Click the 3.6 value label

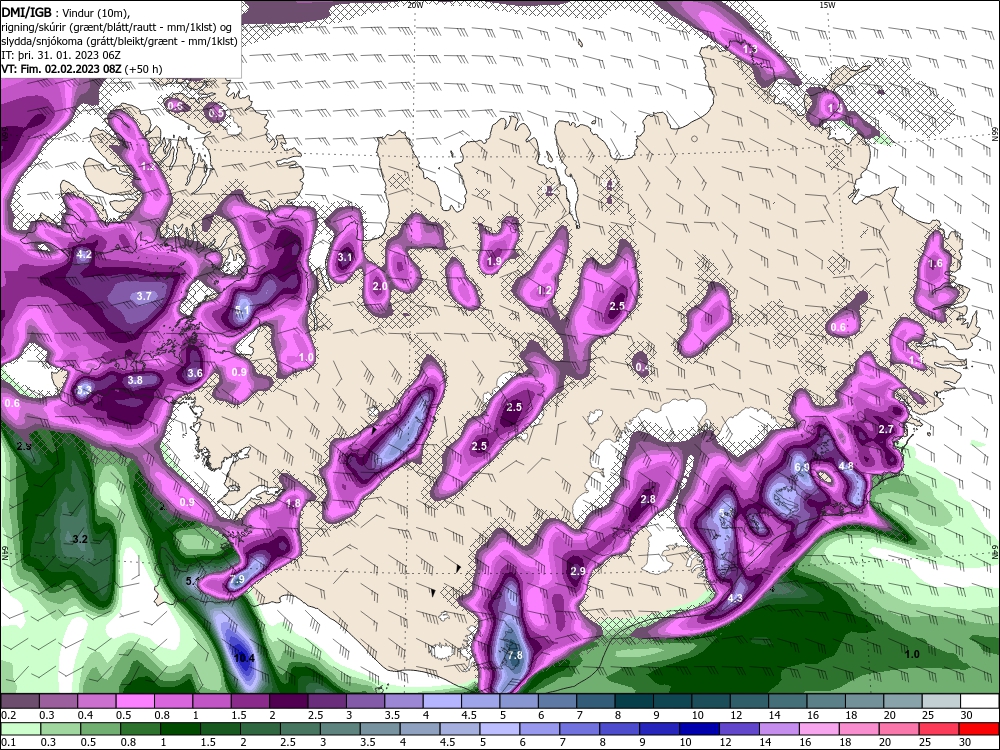[x=195, y=373]
